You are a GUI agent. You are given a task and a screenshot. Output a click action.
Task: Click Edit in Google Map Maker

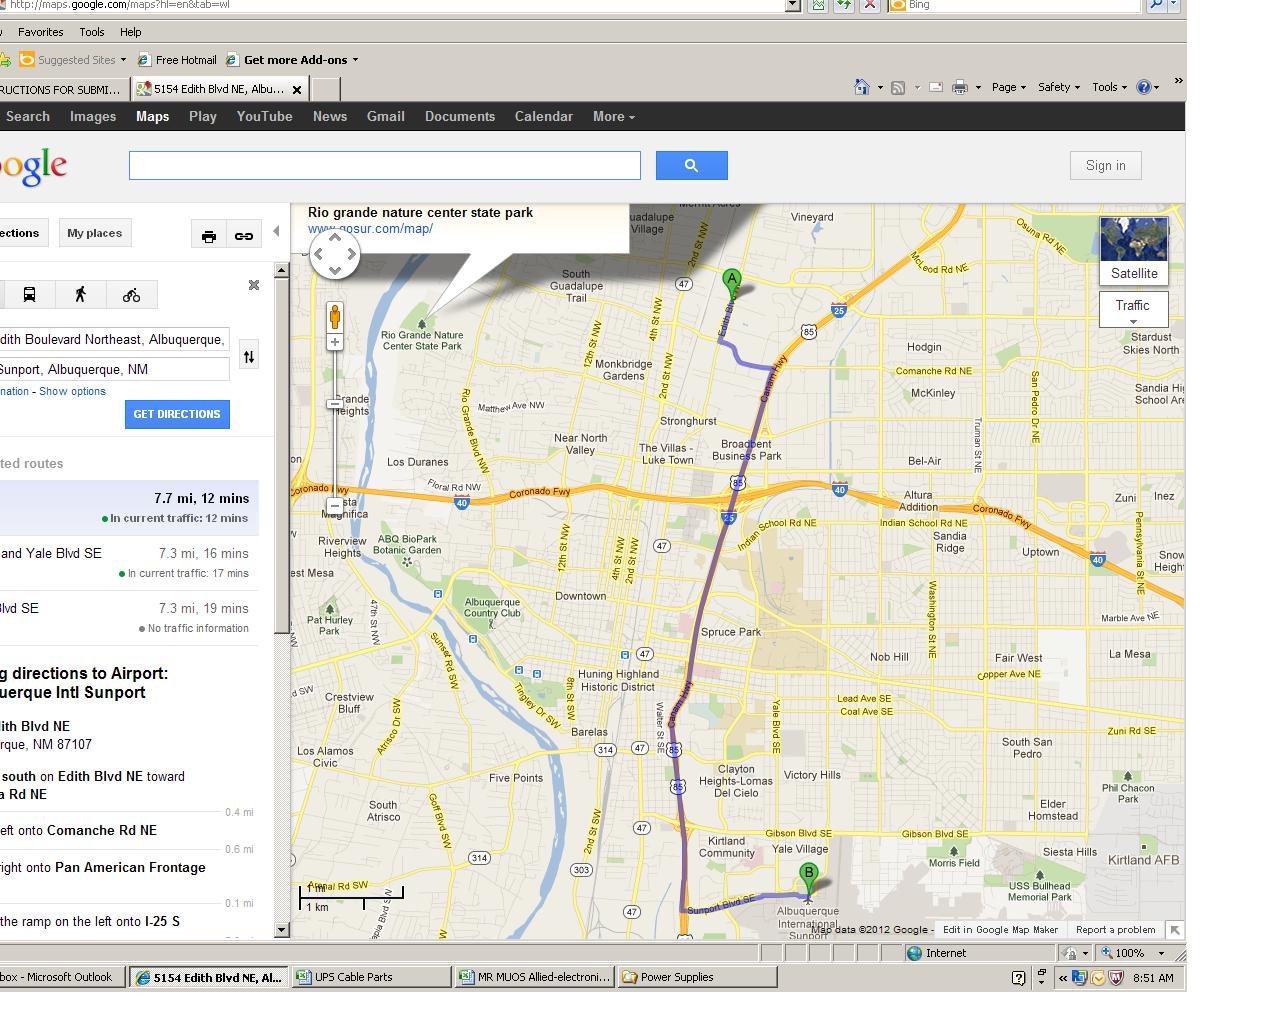pos(1000,930)
